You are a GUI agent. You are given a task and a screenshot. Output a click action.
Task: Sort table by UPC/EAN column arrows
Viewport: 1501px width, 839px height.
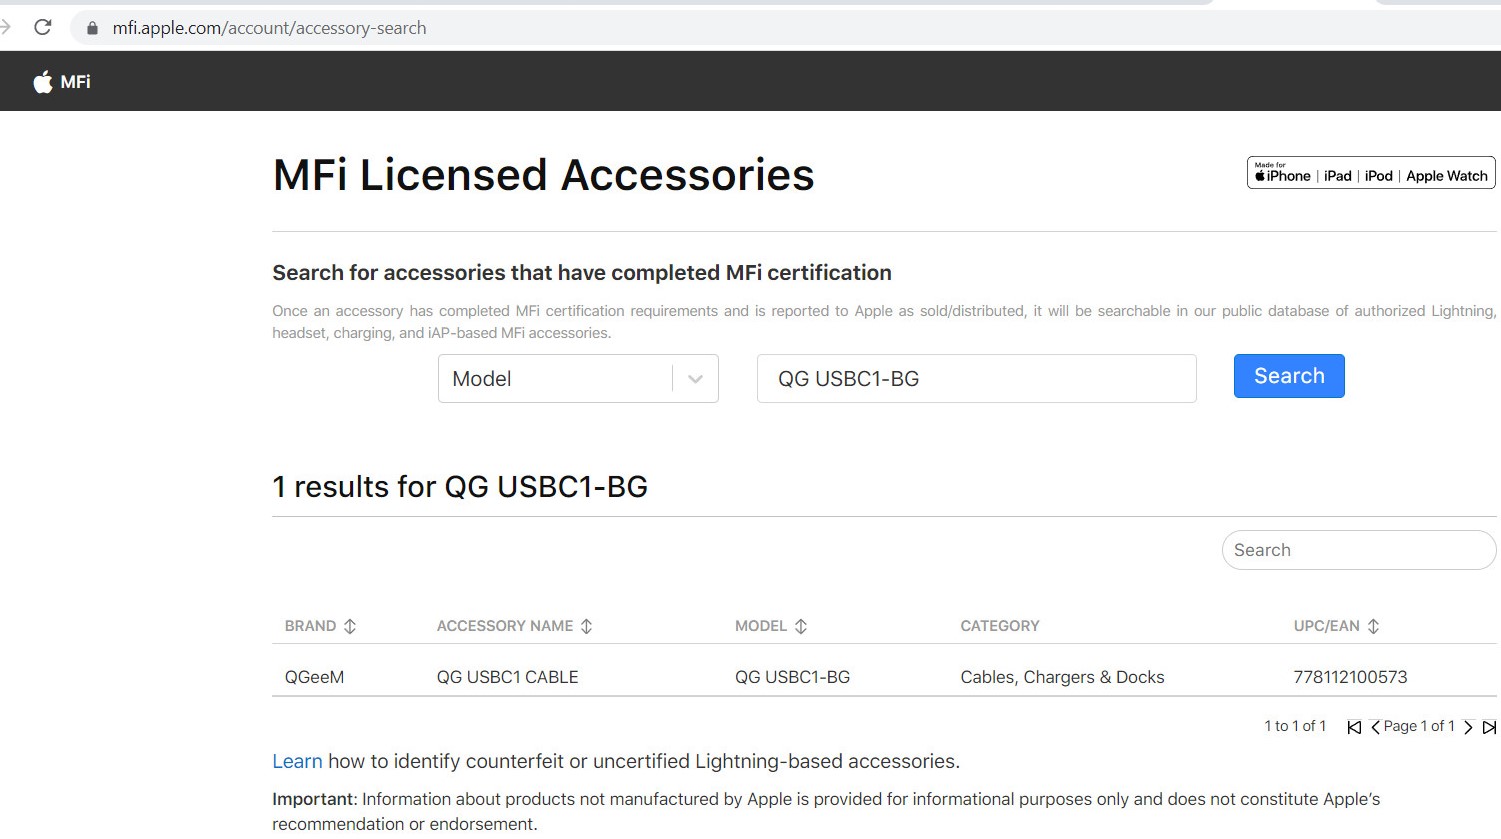pos(1374,626)
